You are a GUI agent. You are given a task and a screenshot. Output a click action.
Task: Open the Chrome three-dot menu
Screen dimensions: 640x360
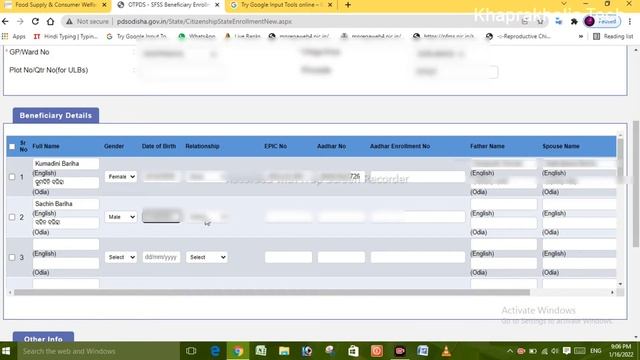click(630, 21)
